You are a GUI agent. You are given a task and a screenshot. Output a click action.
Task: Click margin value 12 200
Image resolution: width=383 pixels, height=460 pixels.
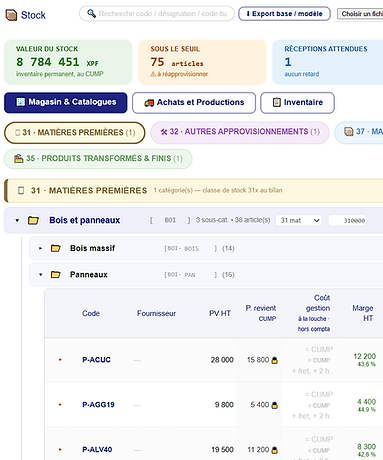pos(365,356)
